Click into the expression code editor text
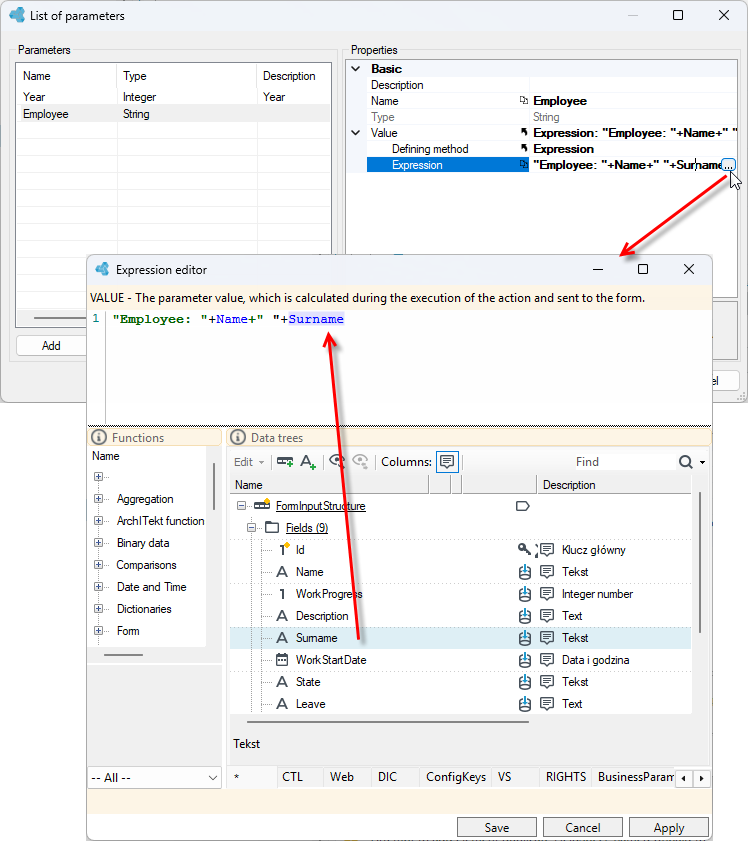This screenshot has width=748, height=857. (228, 319)
